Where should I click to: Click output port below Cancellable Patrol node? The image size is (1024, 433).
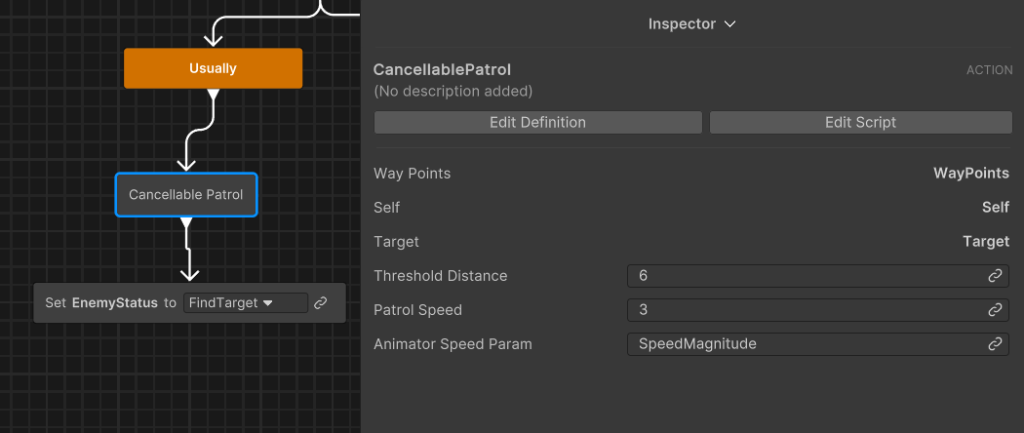(x=186, y=223)
